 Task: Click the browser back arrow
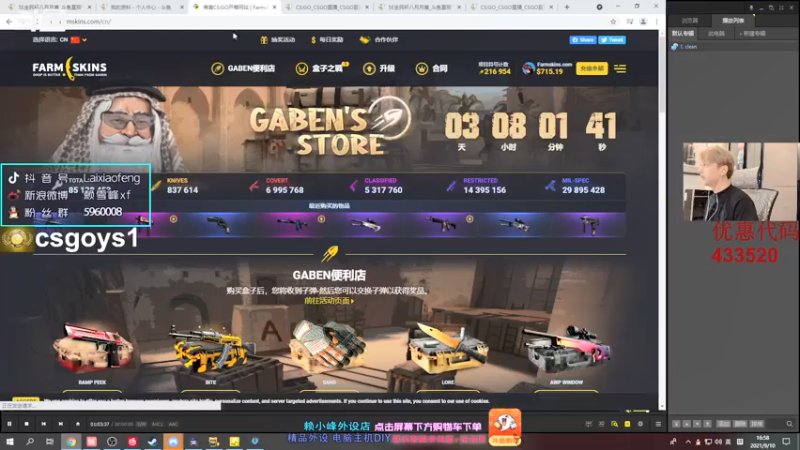tap(9, 21)
